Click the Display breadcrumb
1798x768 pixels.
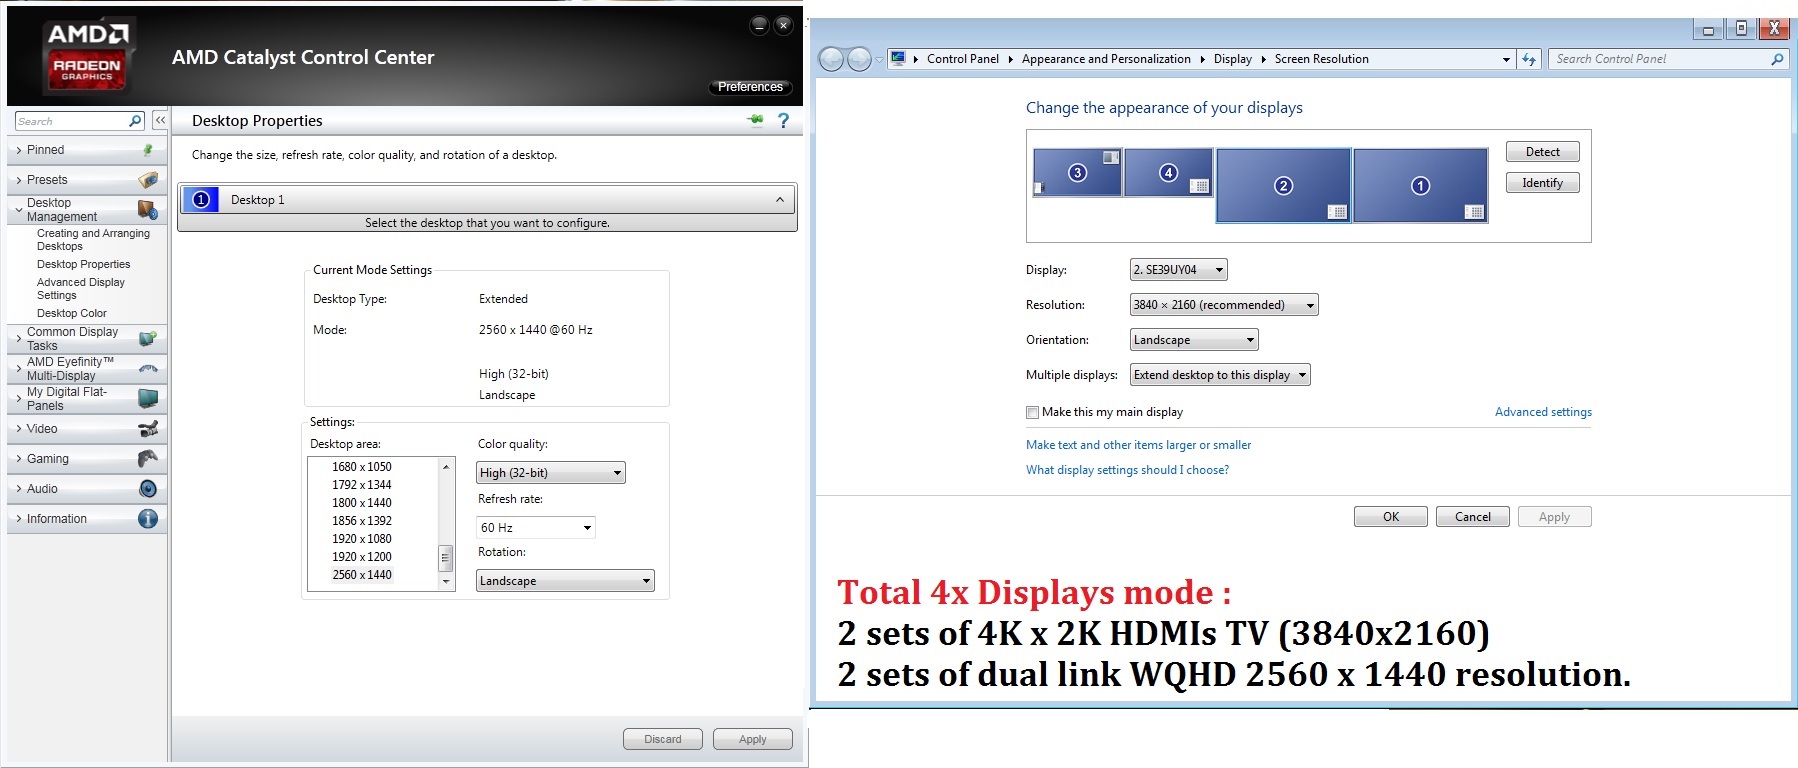pyautogui.click(x=1233, y=59)
